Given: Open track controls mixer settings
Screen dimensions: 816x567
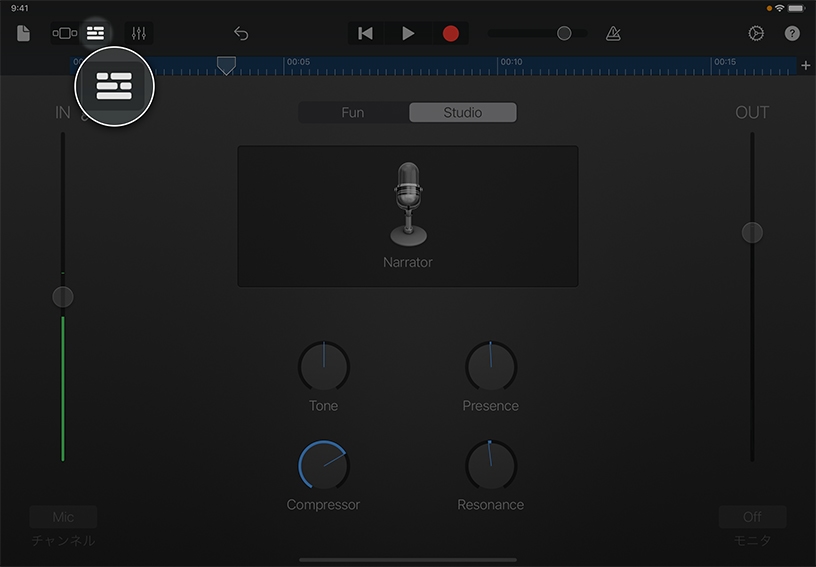Looking at the screenshot, I should [138, 33].
